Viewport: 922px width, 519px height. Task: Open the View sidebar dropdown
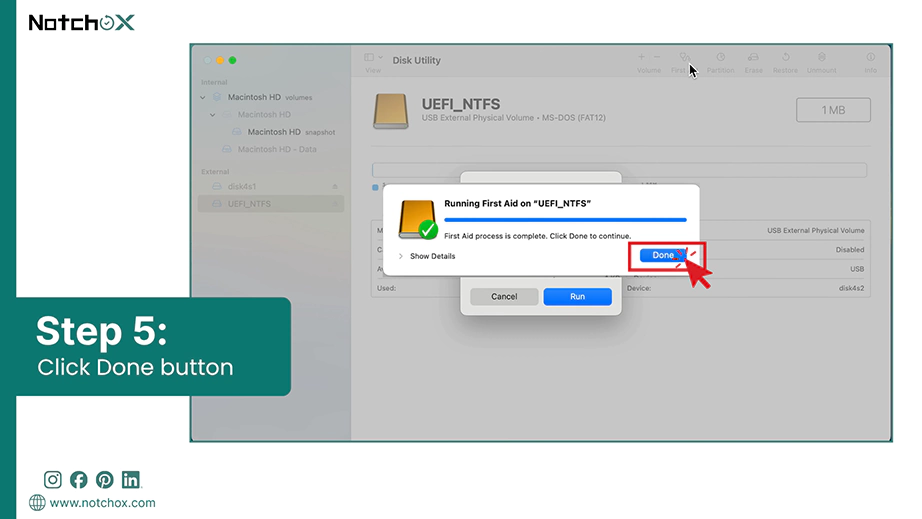coord(373,58)
